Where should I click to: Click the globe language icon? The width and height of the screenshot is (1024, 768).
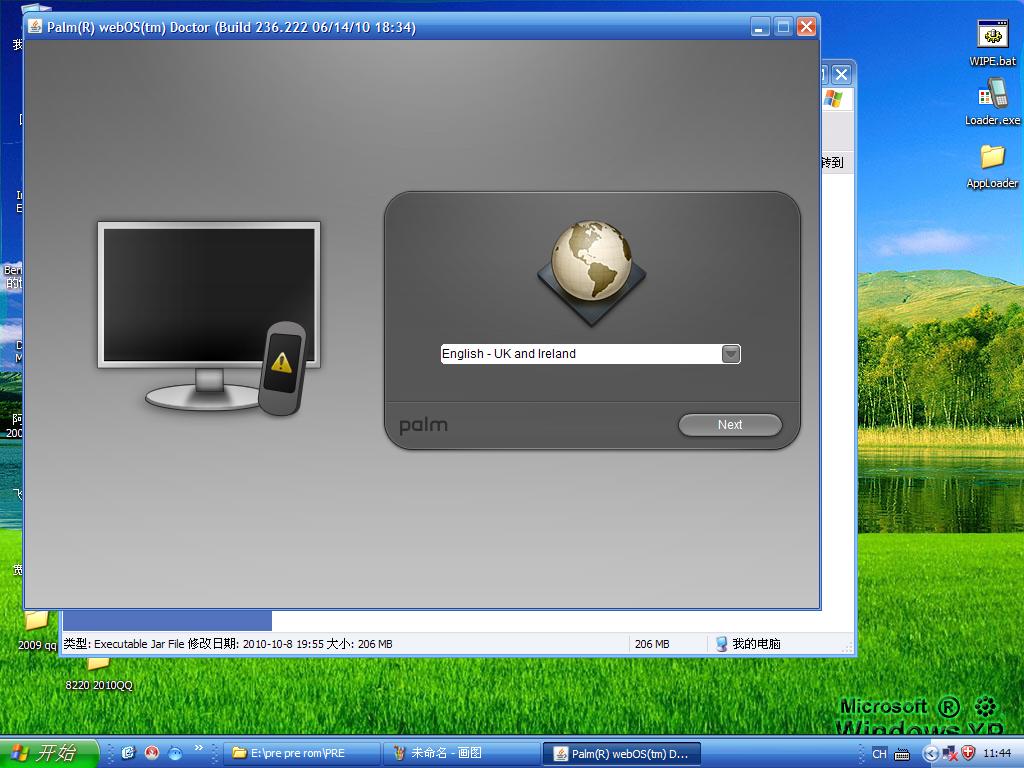(591, 262)
